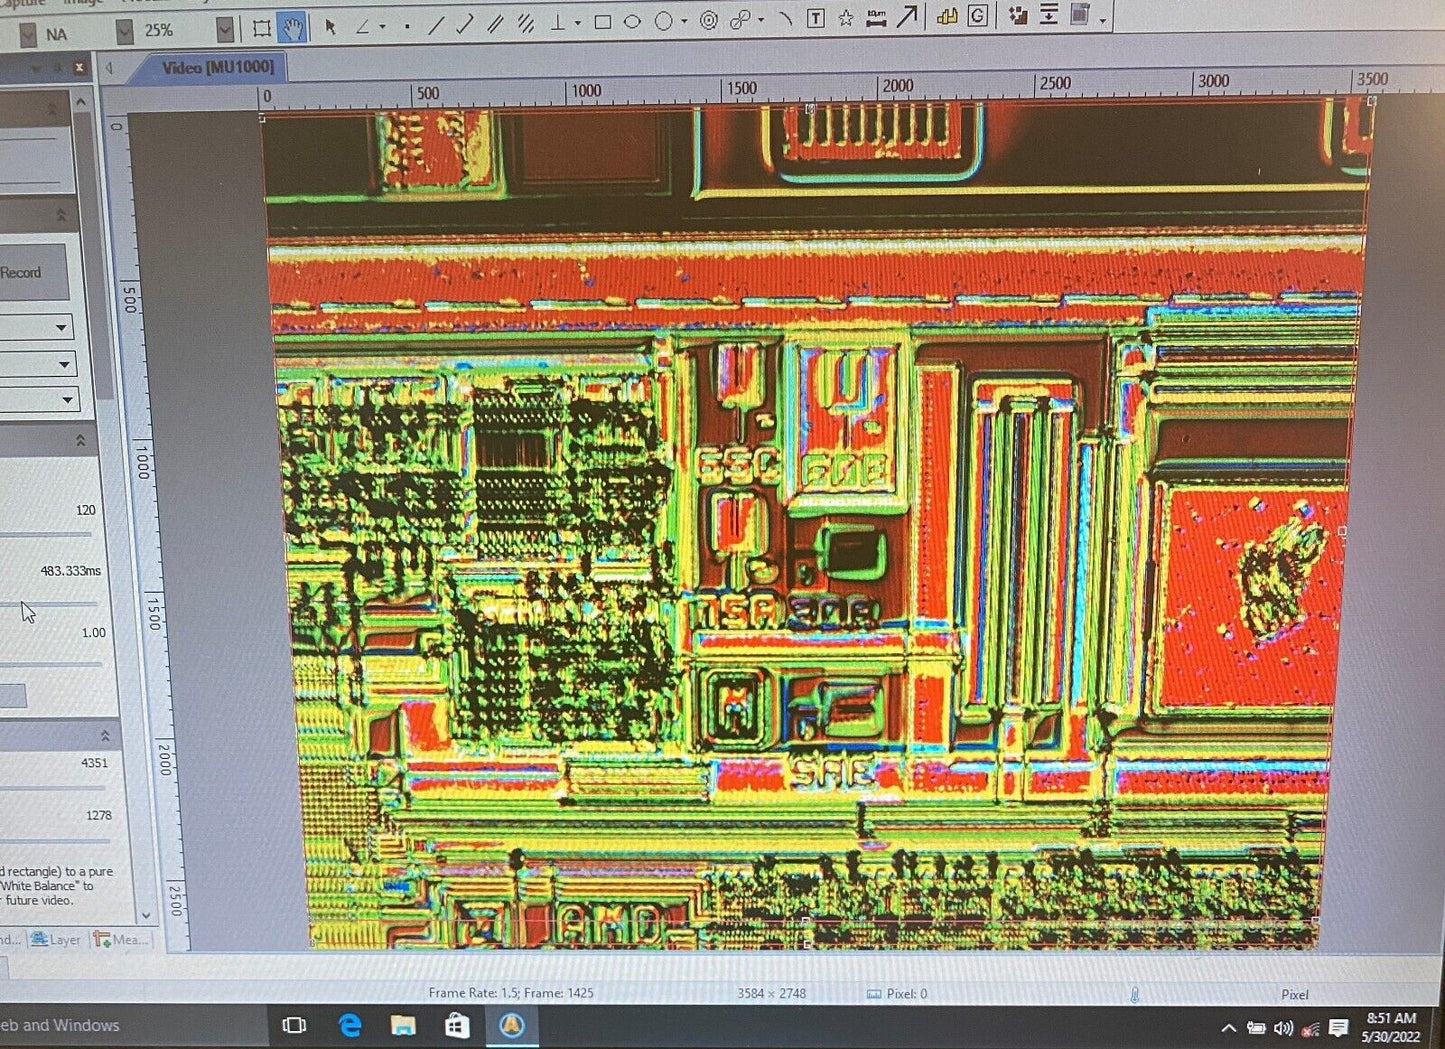Viewport: 1445px width, 1049px height.
Task: Click the sidebar scrollbar down arrow
Action: pyautogui.click(x=145, y=914)
